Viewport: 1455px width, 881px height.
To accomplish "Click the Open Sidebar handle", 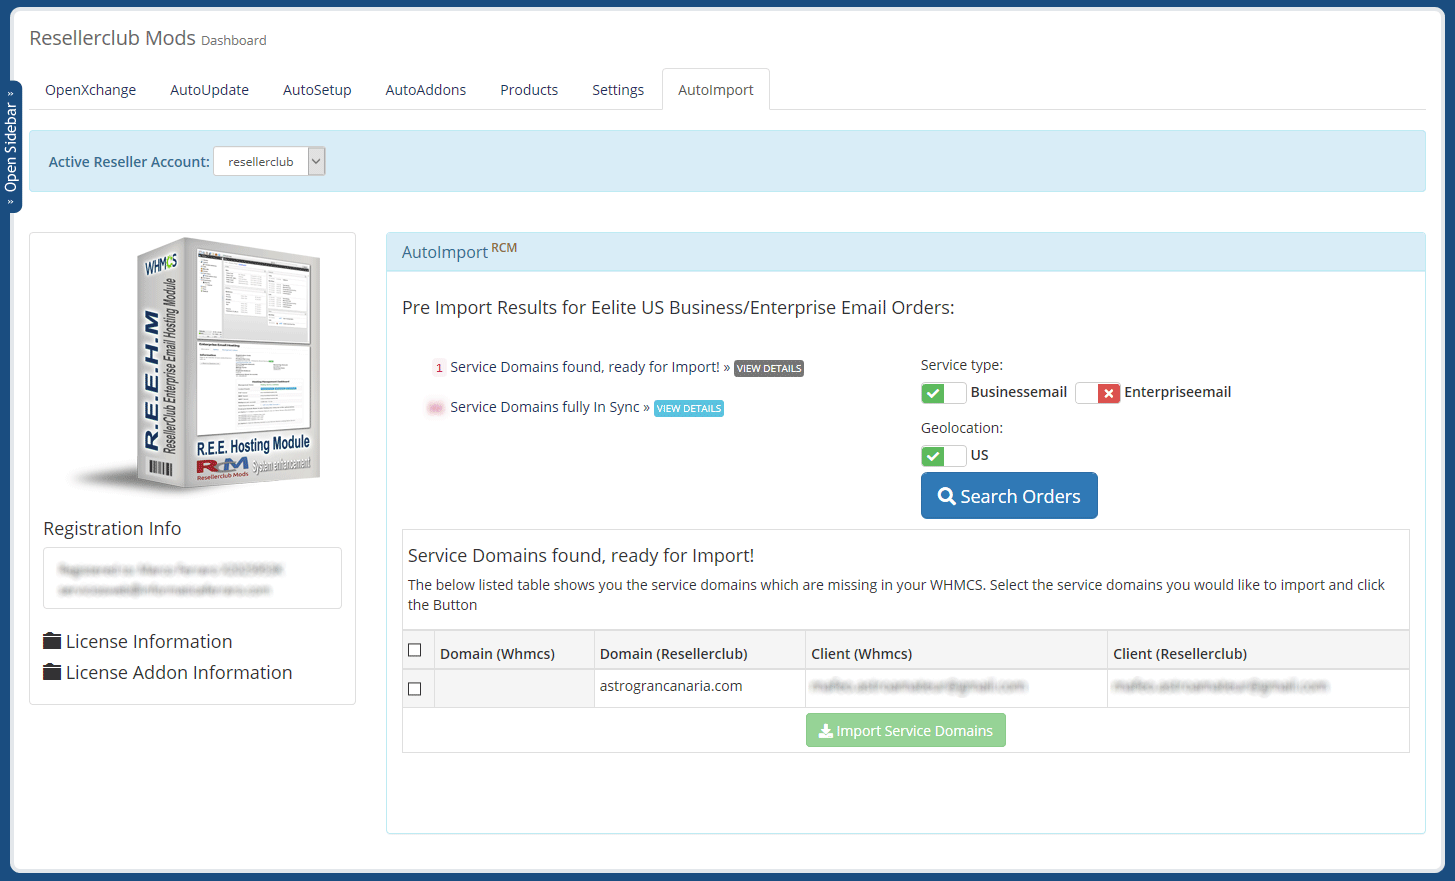I will [x=11, y=147].
